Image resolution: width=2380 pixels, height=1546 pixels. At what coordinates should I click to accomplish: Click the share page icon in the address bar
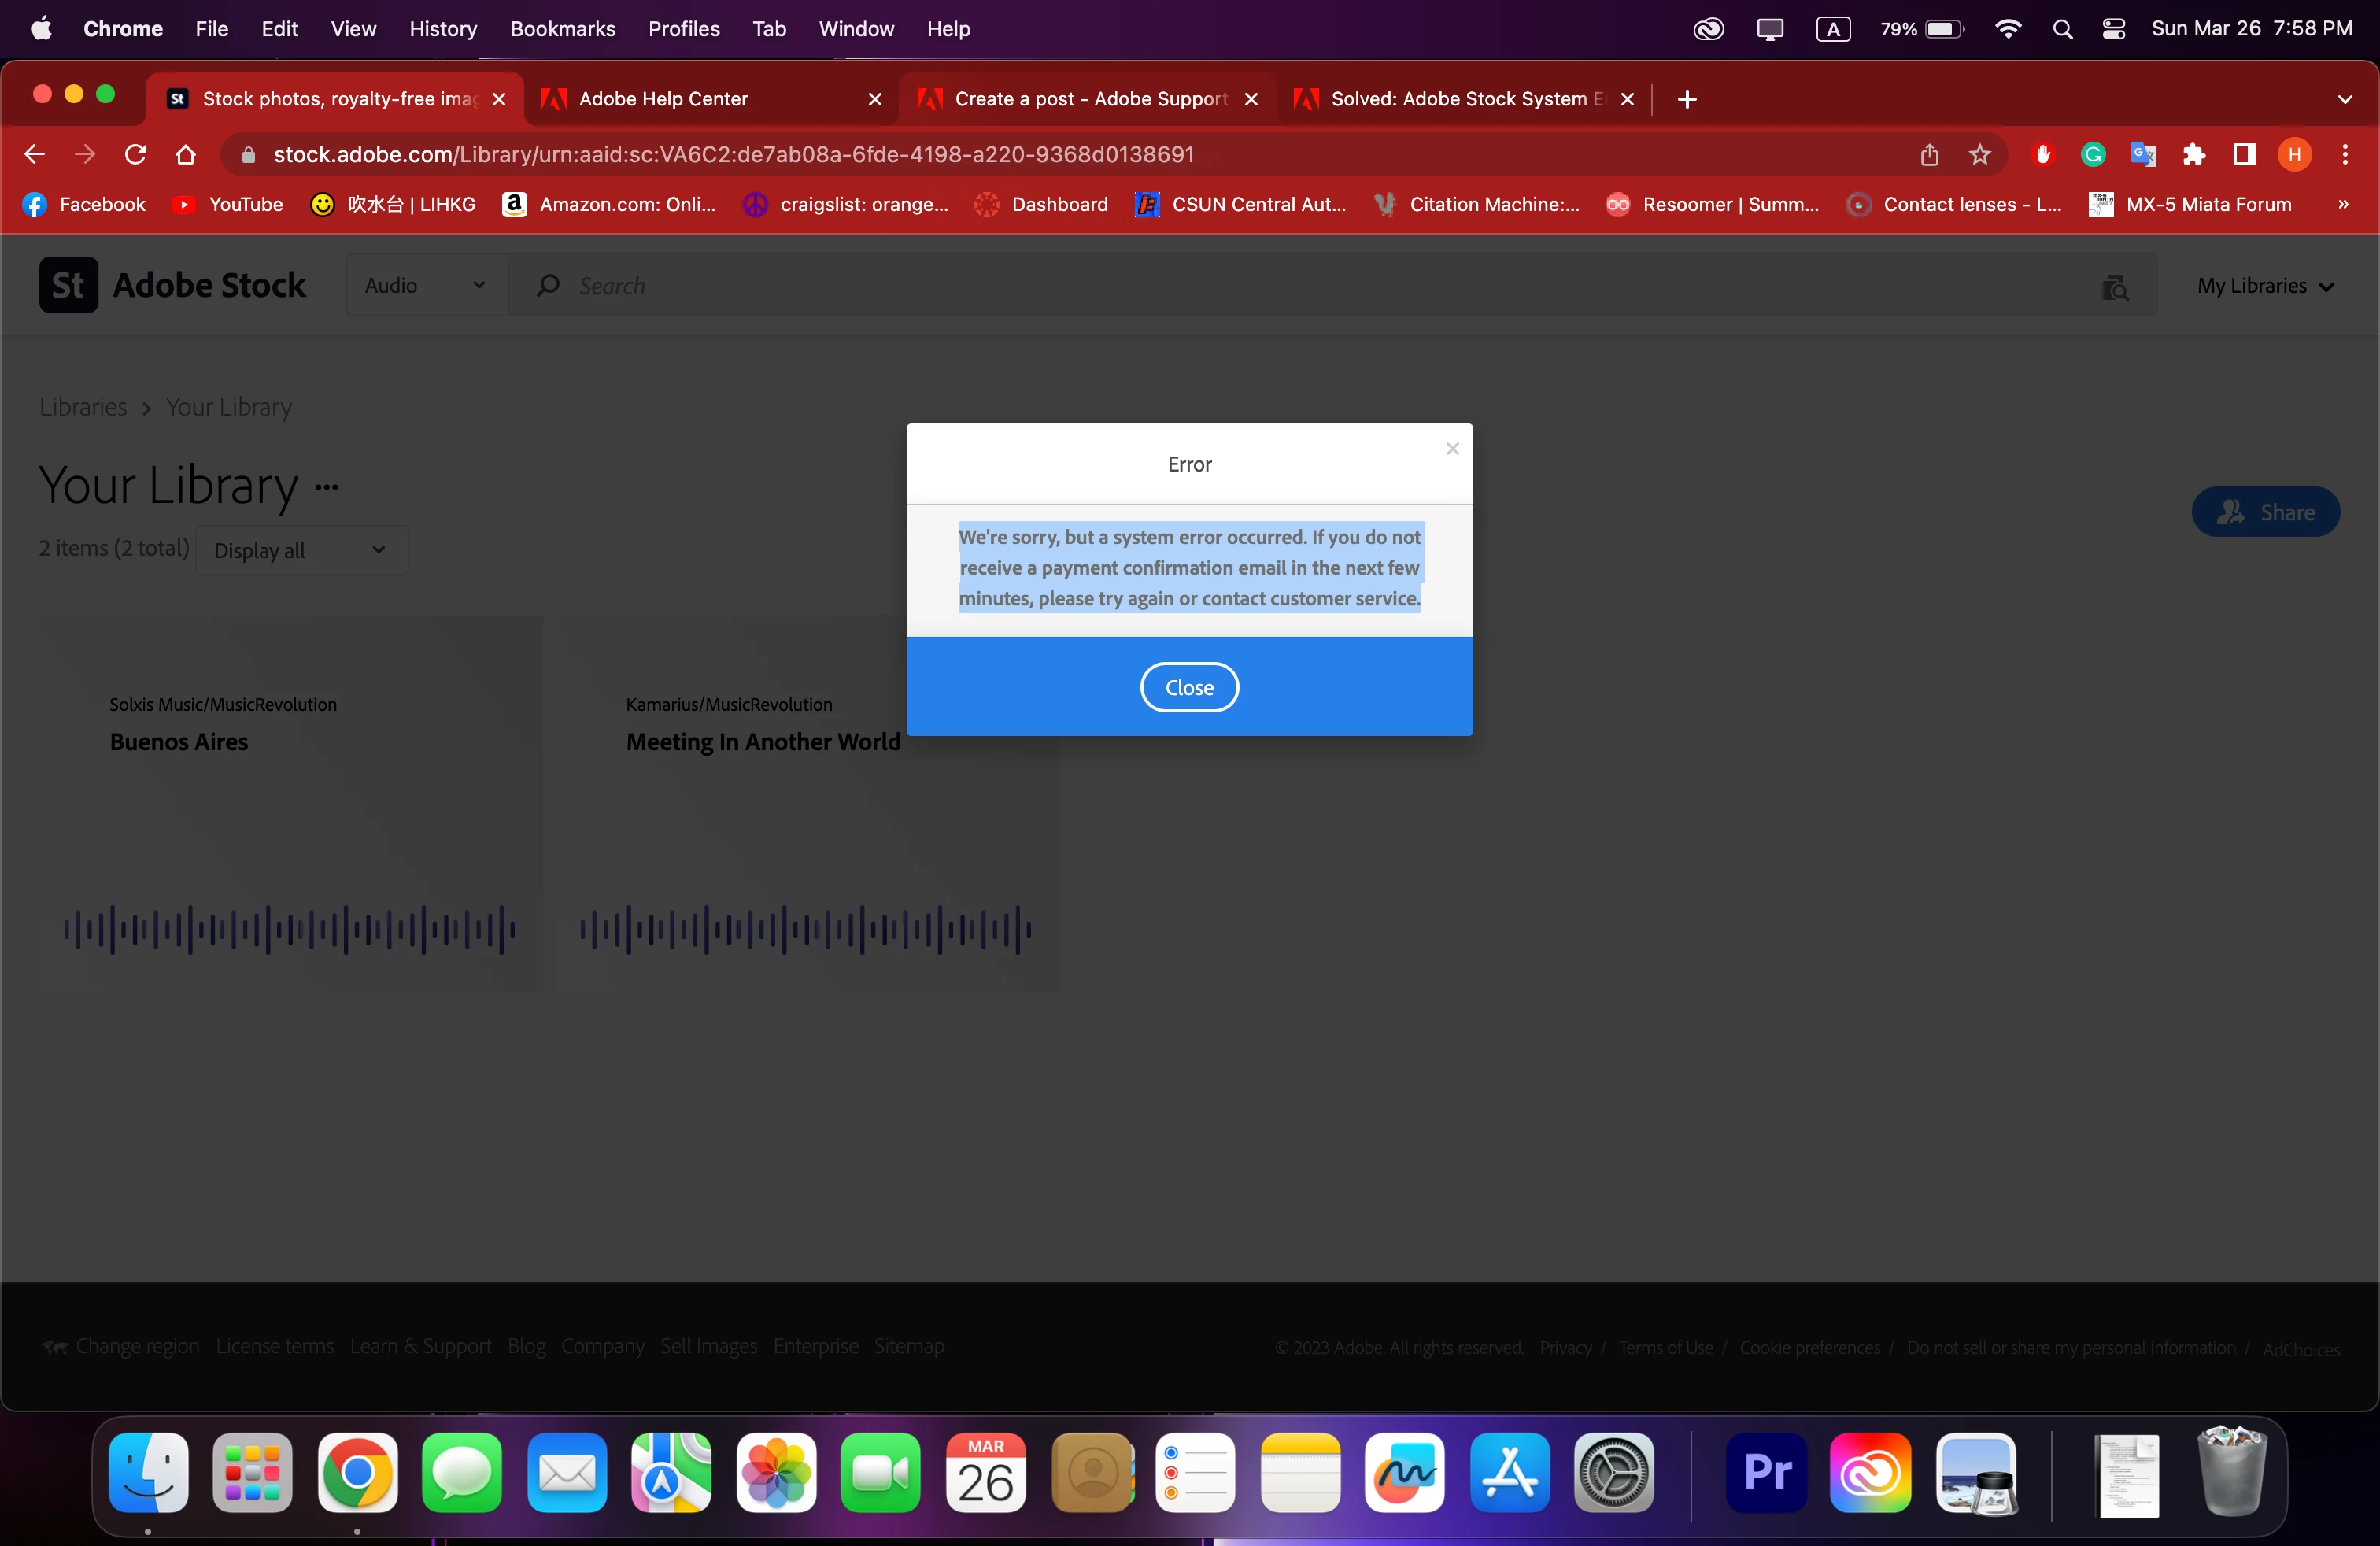(x=1929, y=155)
